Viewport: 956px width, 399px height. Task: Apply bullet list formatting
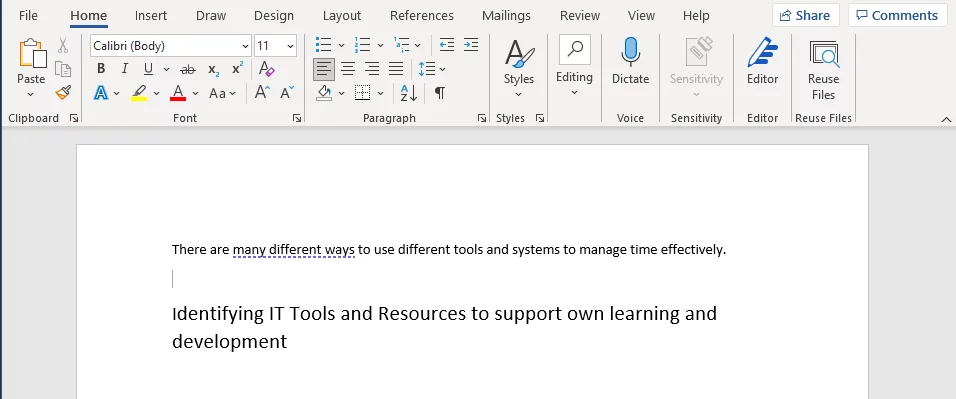(323, 45)
